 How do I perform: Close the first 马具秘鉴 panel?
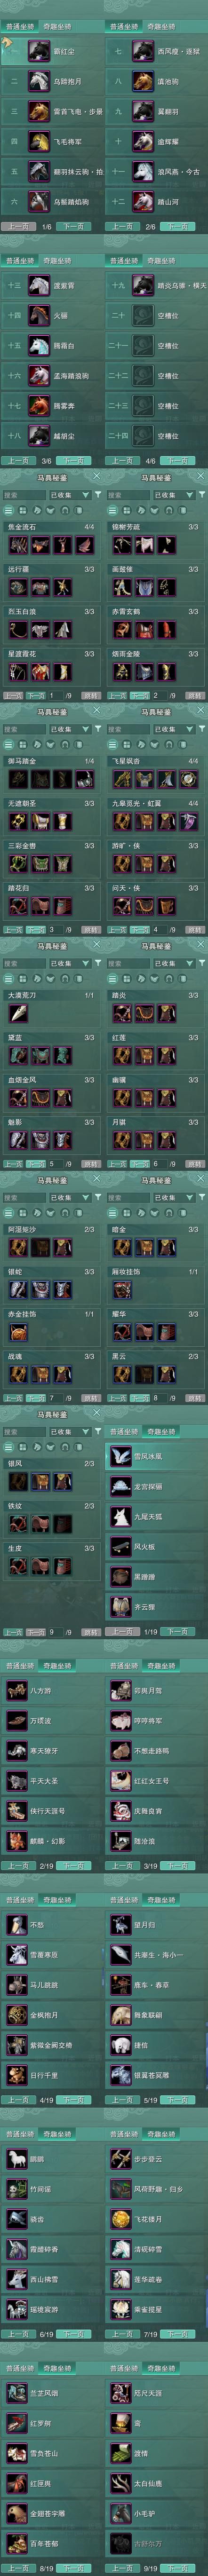click(97, 477)
